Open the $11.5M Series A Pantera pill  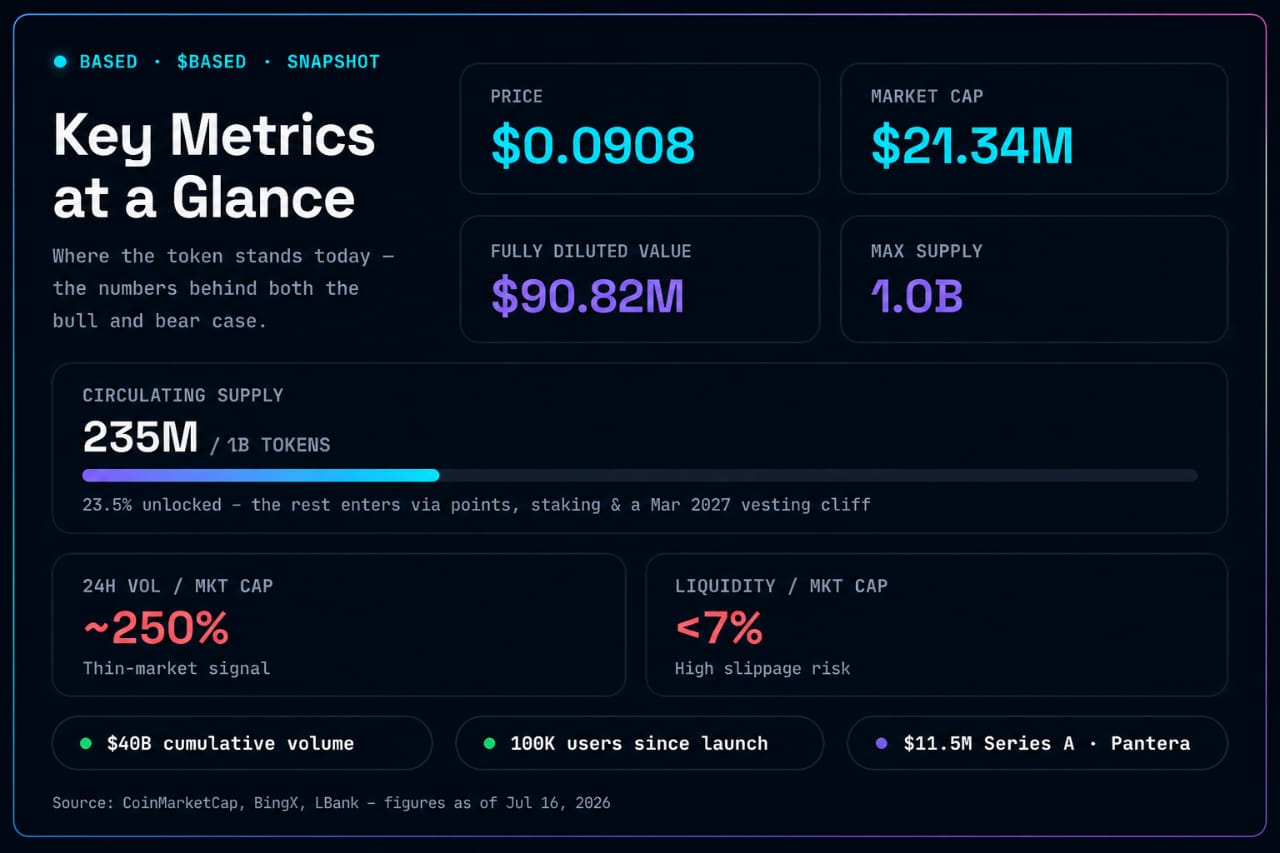click(x=1037, y=743)
